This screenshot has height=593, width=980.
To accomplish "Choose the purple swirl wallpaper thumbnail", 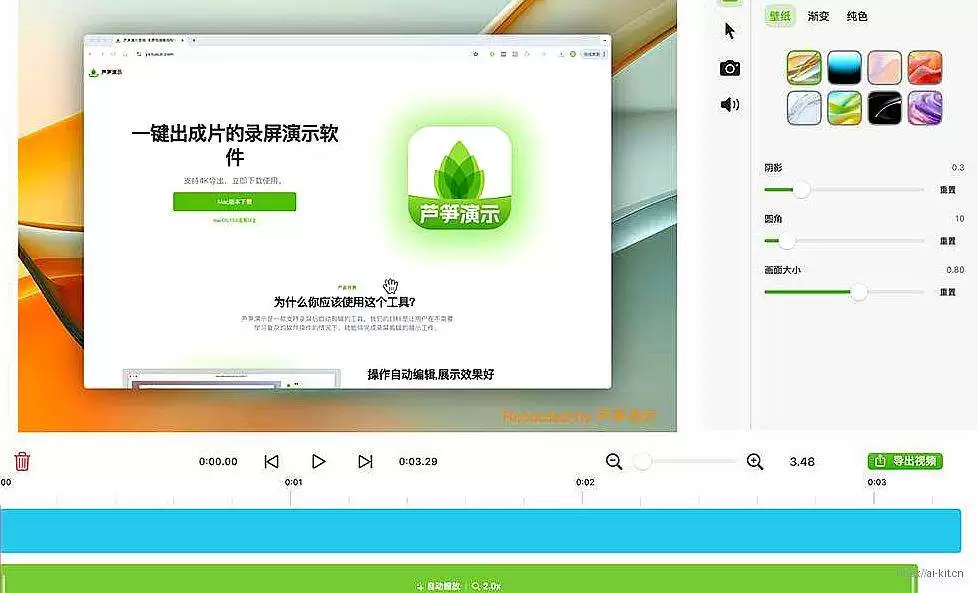I will click(x=925, y=107).
